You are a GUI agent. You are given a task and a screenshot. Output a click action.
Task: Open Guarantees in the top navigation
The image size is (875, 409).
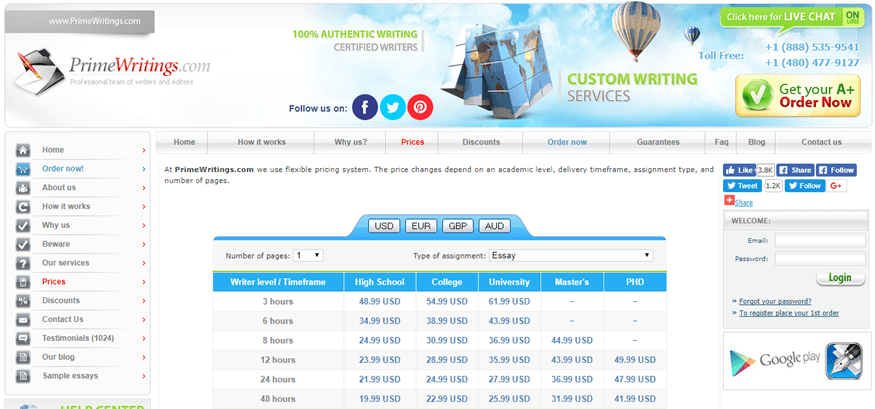tap(658, 142)
